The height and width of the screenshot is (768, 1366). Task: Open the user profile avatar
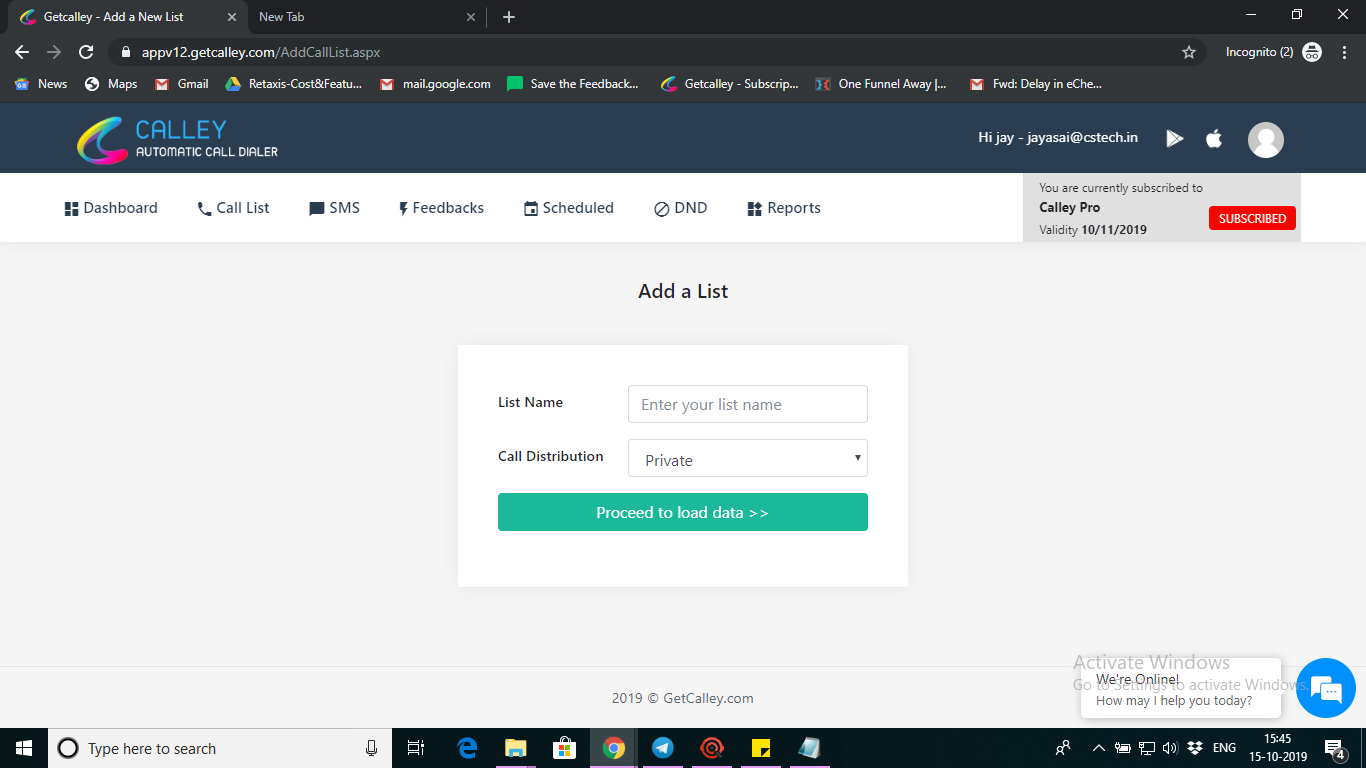[1266, 139]
